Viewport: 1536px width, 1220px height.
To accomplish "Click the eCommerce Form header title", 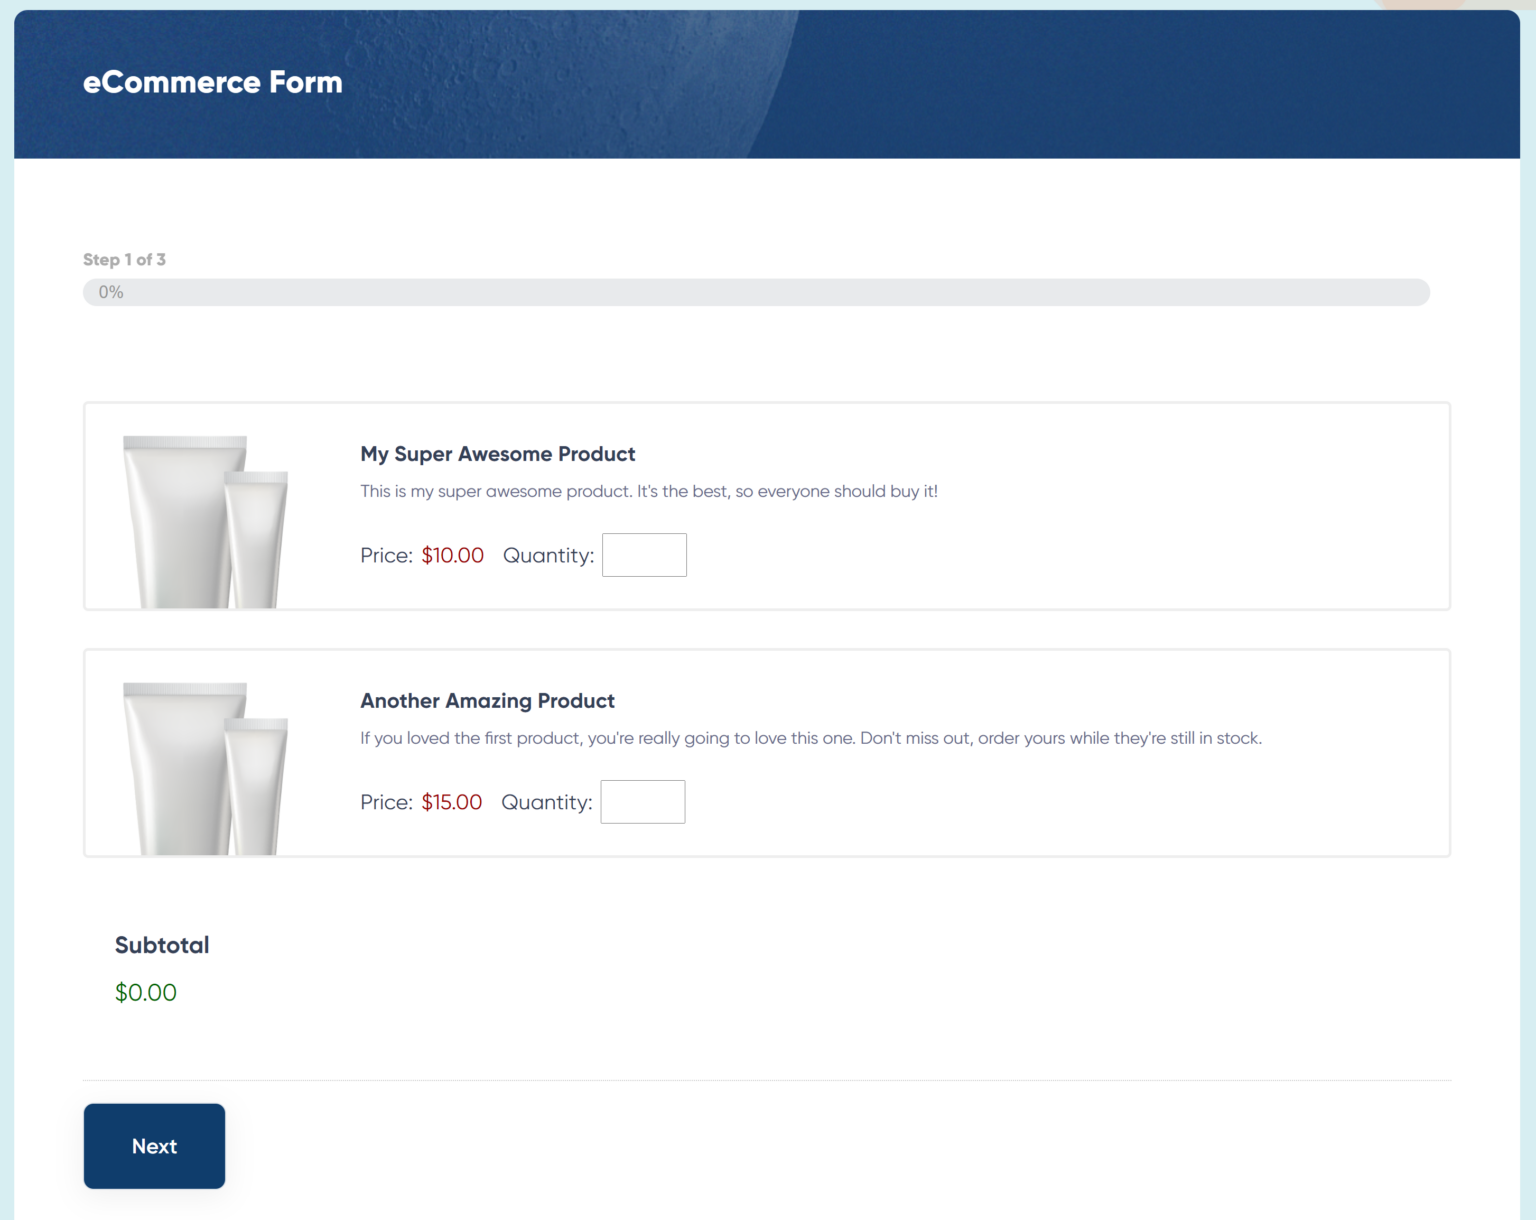I will tap(212, 82).
